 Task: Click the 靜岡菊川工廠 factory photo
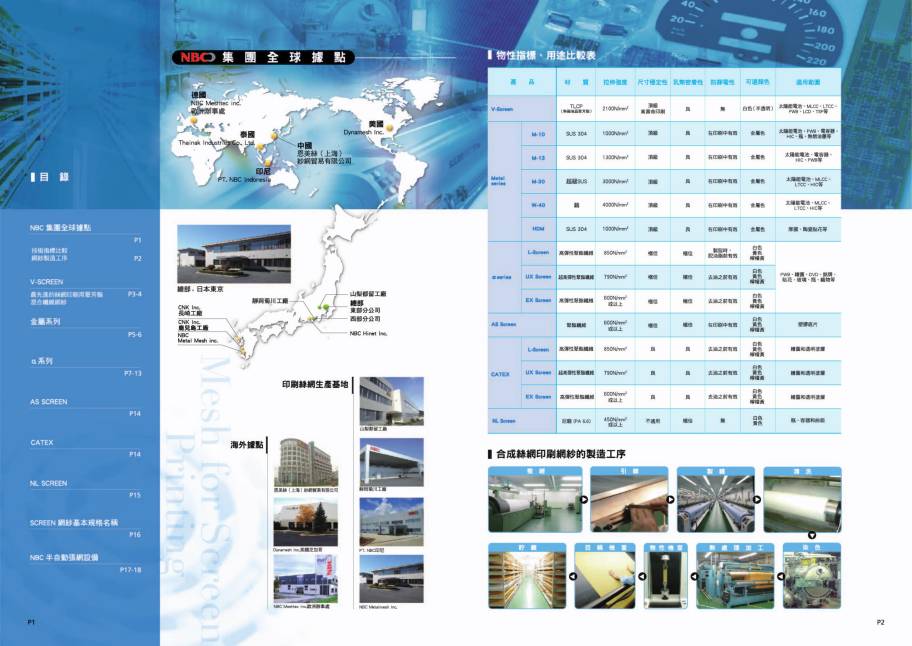point(391,462)
